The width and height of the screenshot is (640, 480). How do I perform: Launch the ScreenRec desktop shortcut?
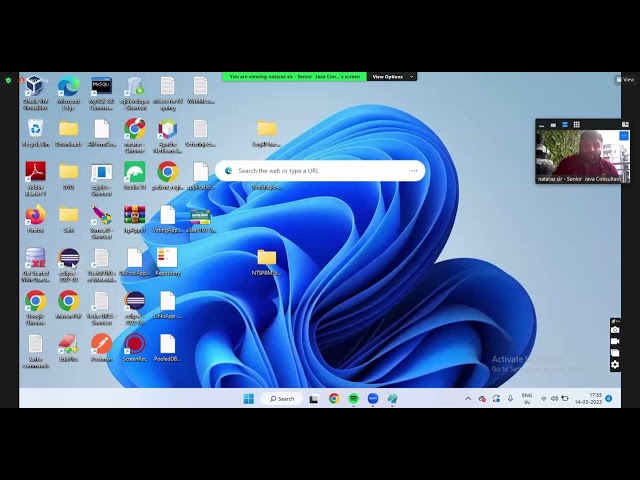click(x=134, y=343)
